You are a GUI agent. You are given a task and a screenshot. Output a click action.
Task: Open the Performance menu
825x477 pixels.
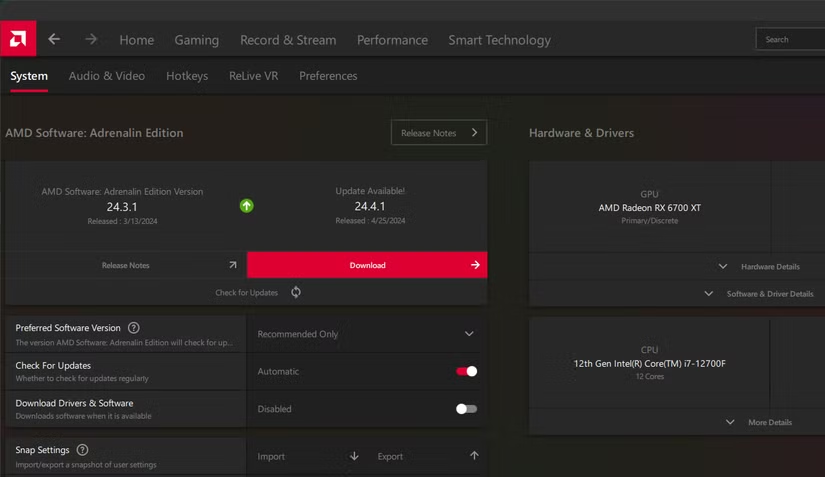coord(392,40)
